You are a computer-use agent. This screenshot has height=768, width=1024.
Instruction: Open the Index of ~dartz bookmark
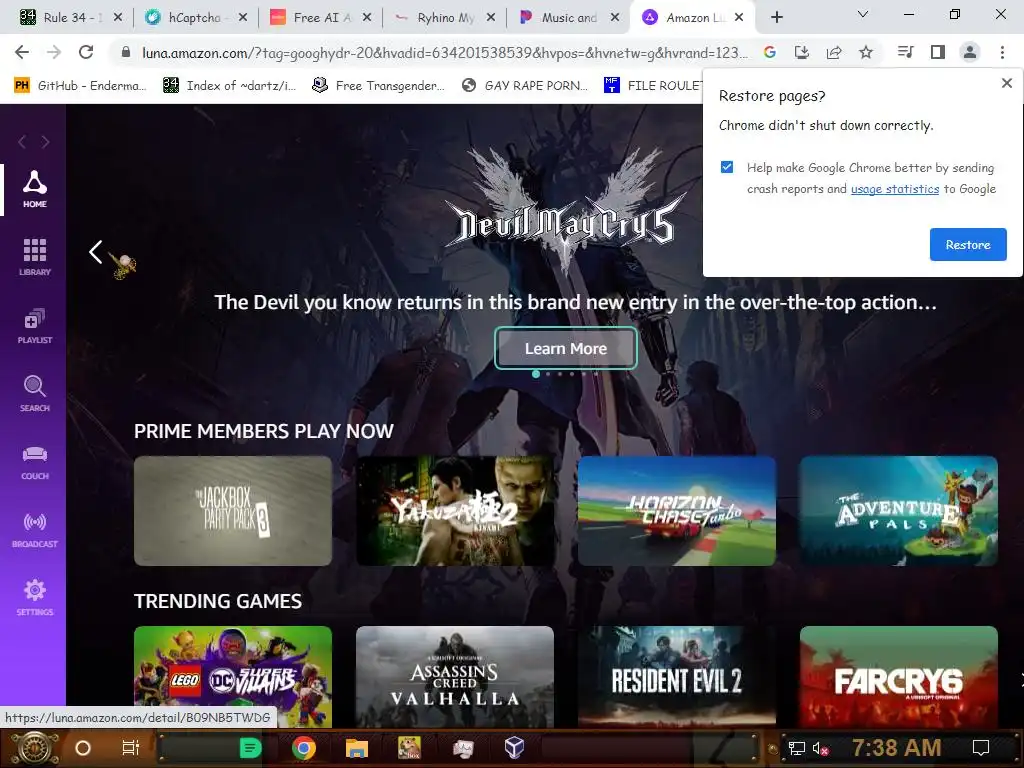229,85
